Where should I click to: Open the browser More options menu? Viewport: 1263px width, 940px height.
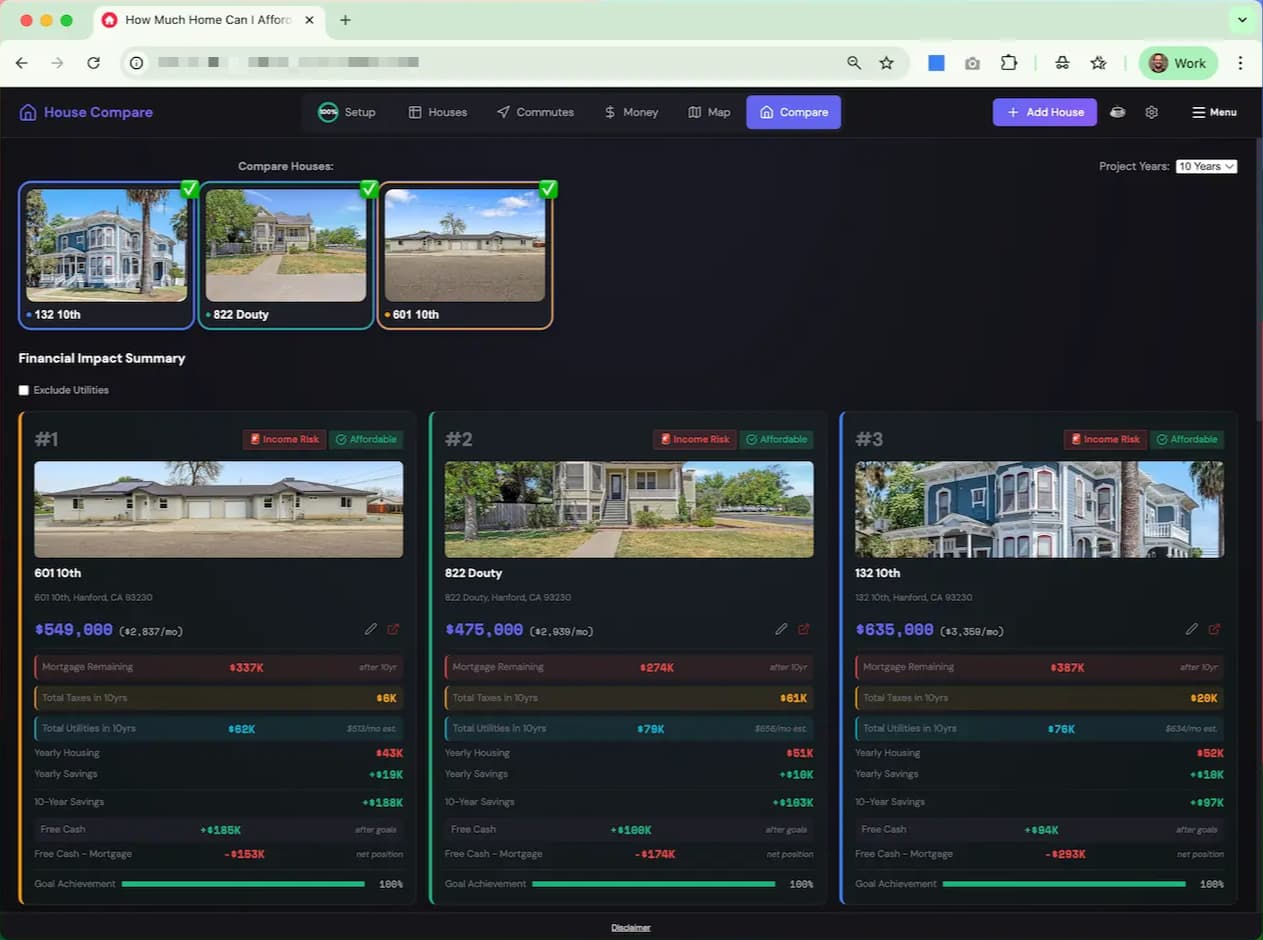pyautogui.click(x=1240, y=63)
